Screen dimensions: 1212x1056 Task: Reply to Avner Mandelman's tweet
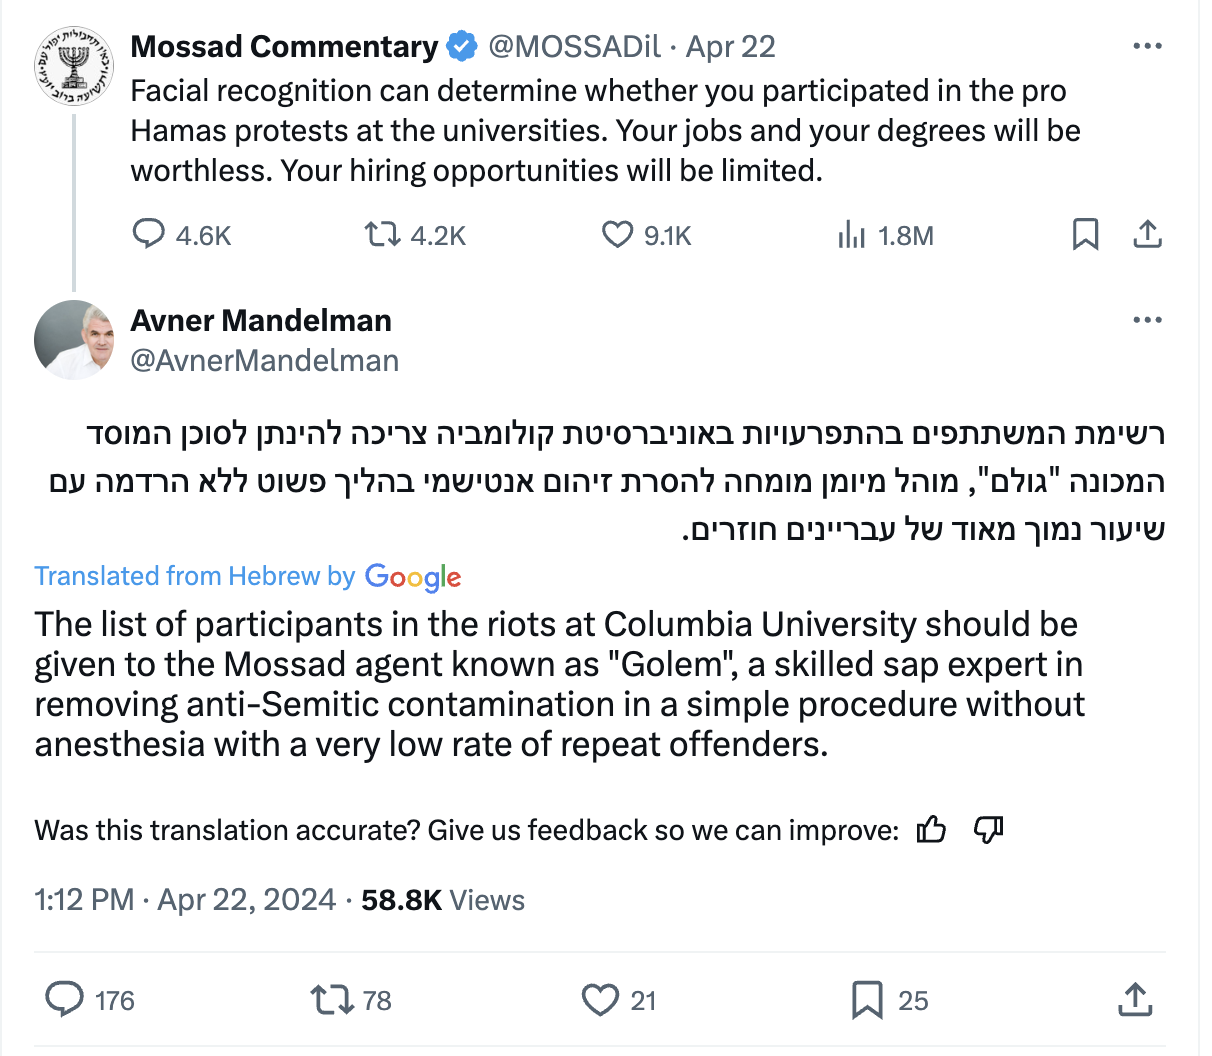66,1000
